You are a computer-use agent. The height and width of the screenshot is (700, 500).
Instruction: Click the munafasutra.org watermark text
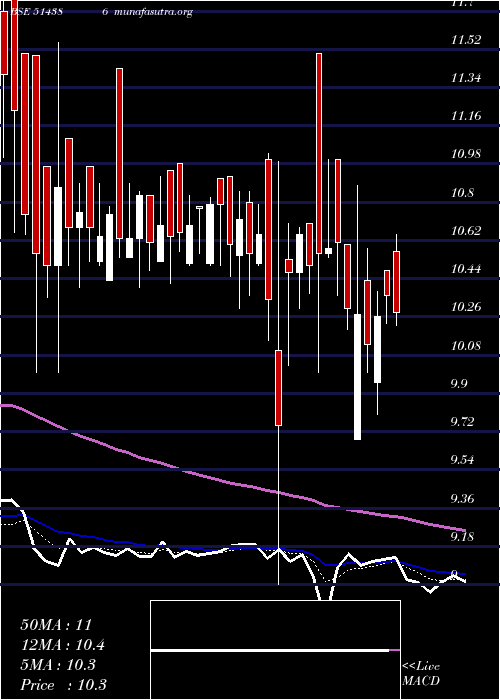click(x=153, y=12)
